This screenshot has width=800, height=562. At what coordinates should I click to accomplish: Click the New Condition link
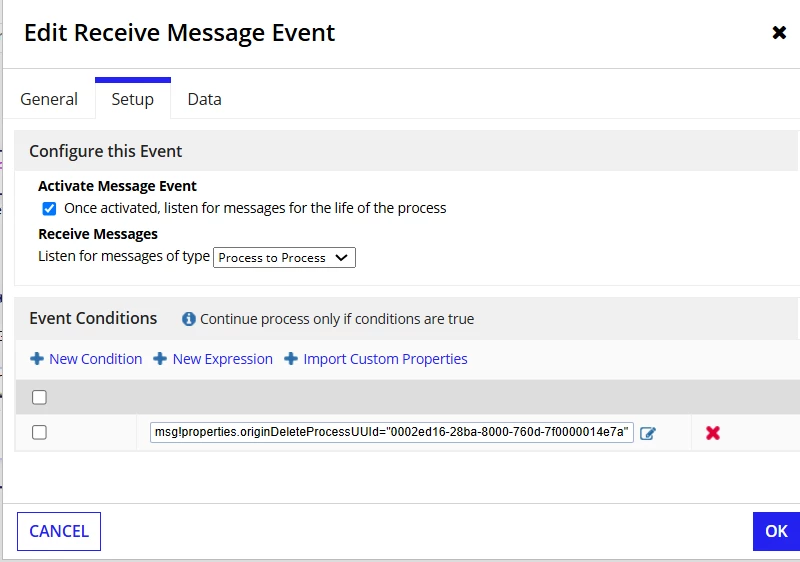(x=95, y=359)
